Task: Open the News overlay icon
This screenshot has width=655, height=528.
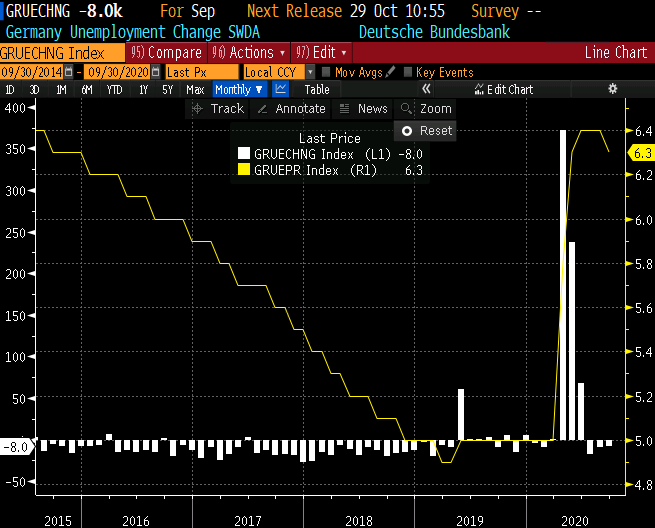Action: pyautogui.click(x=345, y=109)
